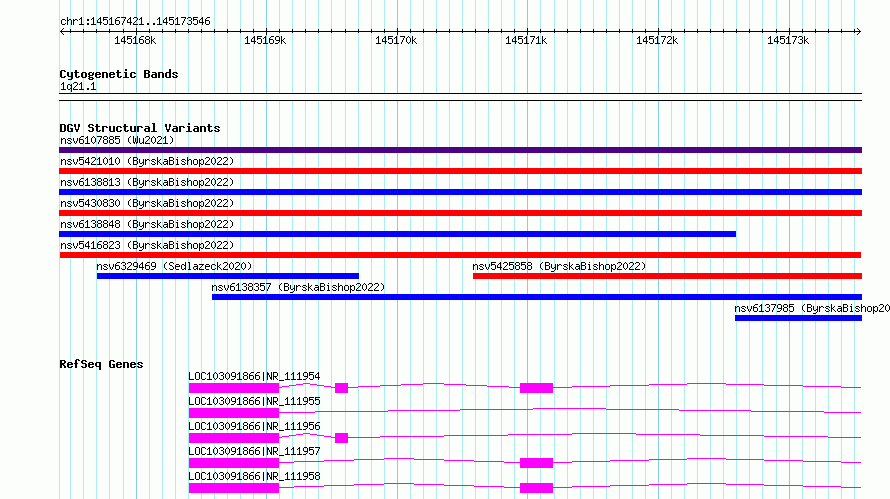Screen dimensions: 890x499
Task: Click the nsv6138848 variant label
Action: point(147,224)
